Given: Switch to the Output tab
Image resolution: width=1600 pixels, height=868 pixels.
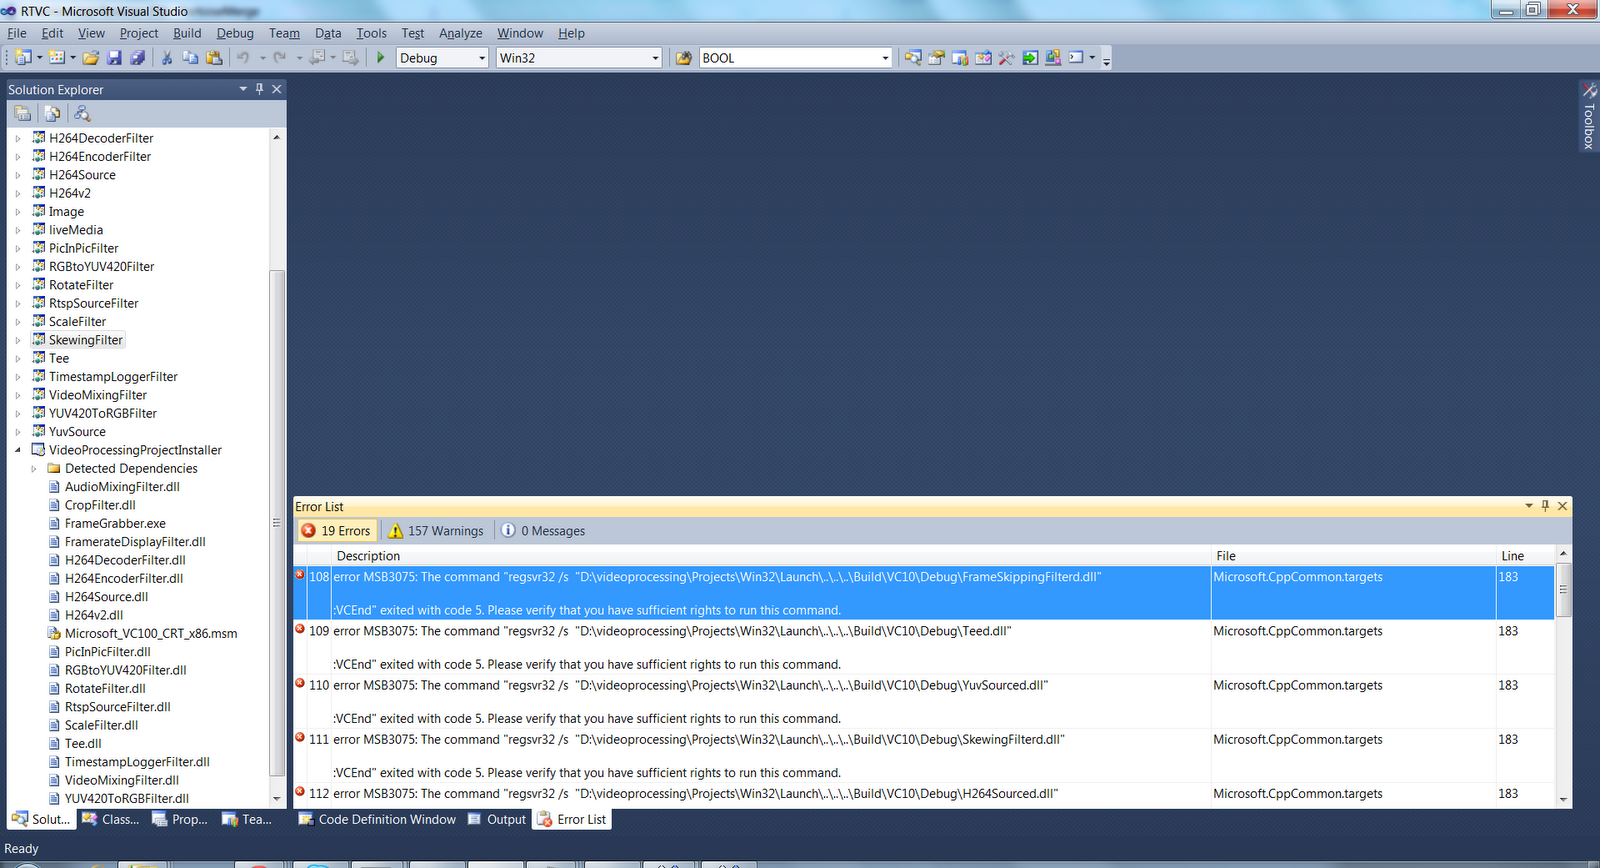Looking at the screenshot, I should [x=497, y=819].
